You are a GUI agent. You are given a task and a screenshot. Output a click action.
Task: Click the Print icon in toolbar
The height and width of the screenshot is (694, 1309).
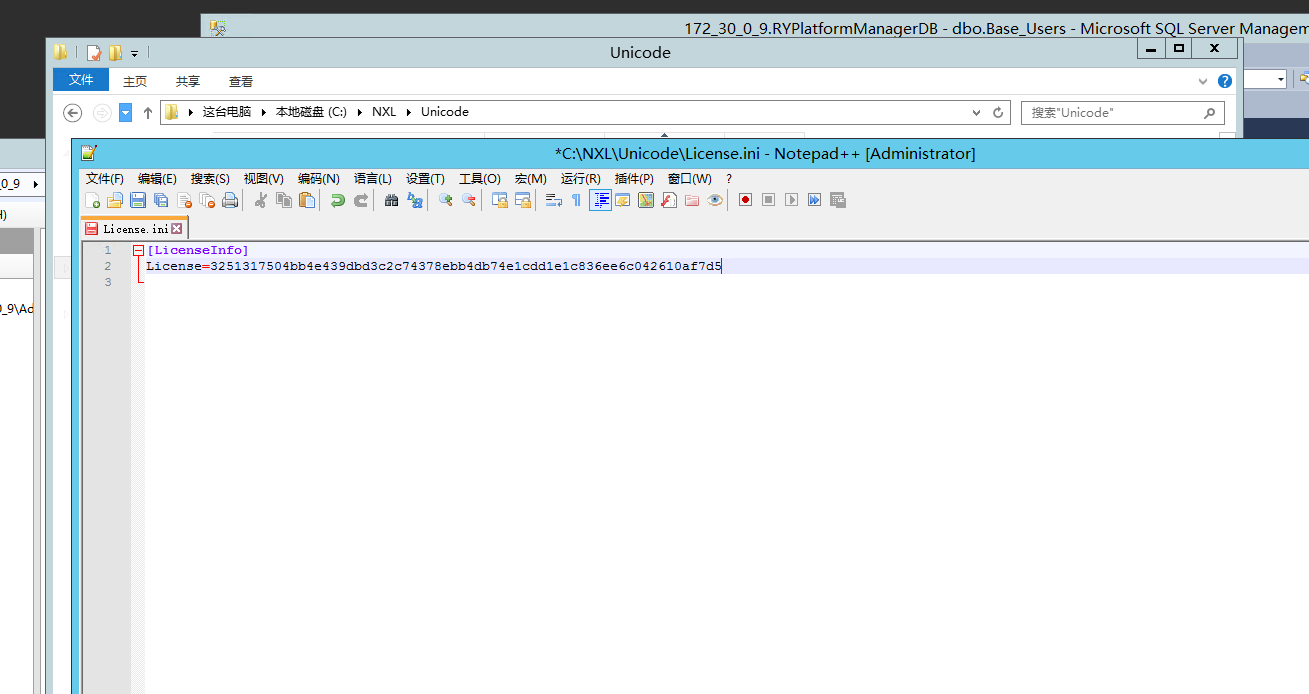230,200
